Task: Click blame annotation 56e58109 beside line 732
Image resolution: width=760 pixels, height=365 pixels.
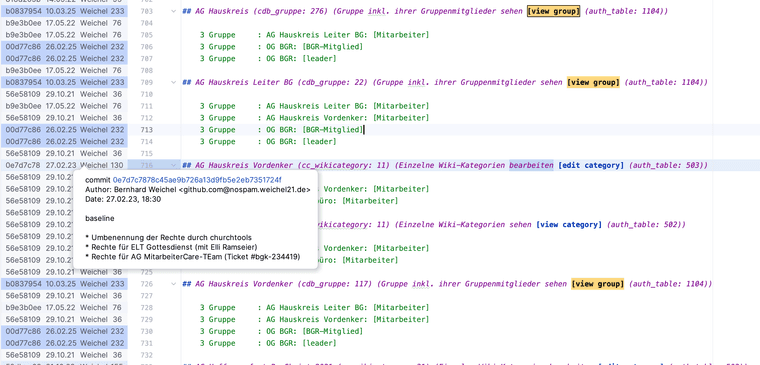Action: coord(64,355)
